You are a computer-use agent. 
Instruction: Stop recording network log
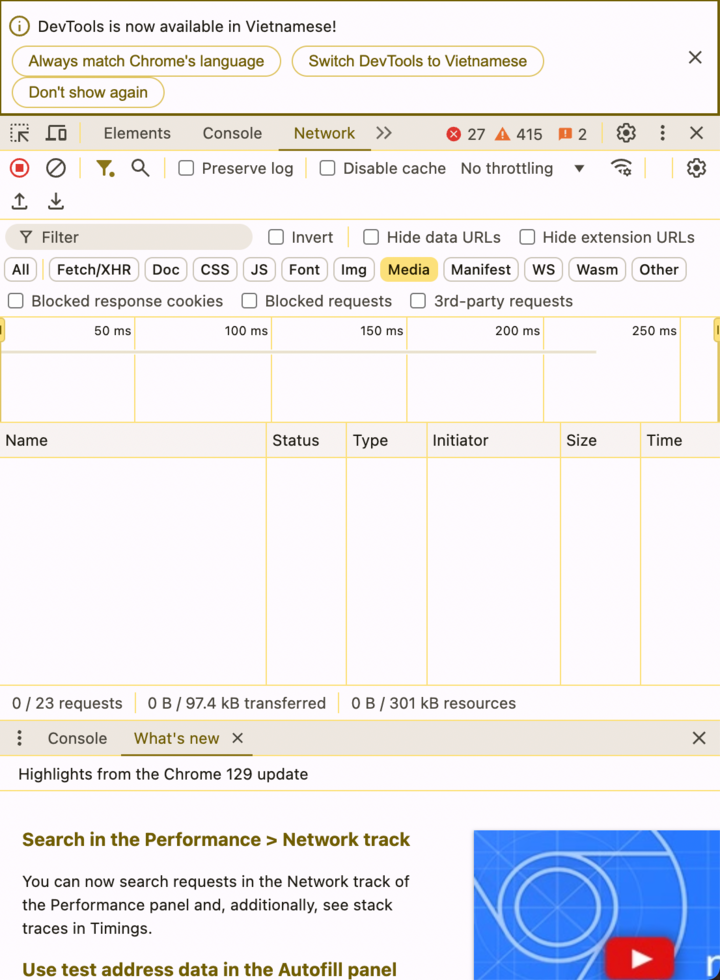click(x=19, y=168)
